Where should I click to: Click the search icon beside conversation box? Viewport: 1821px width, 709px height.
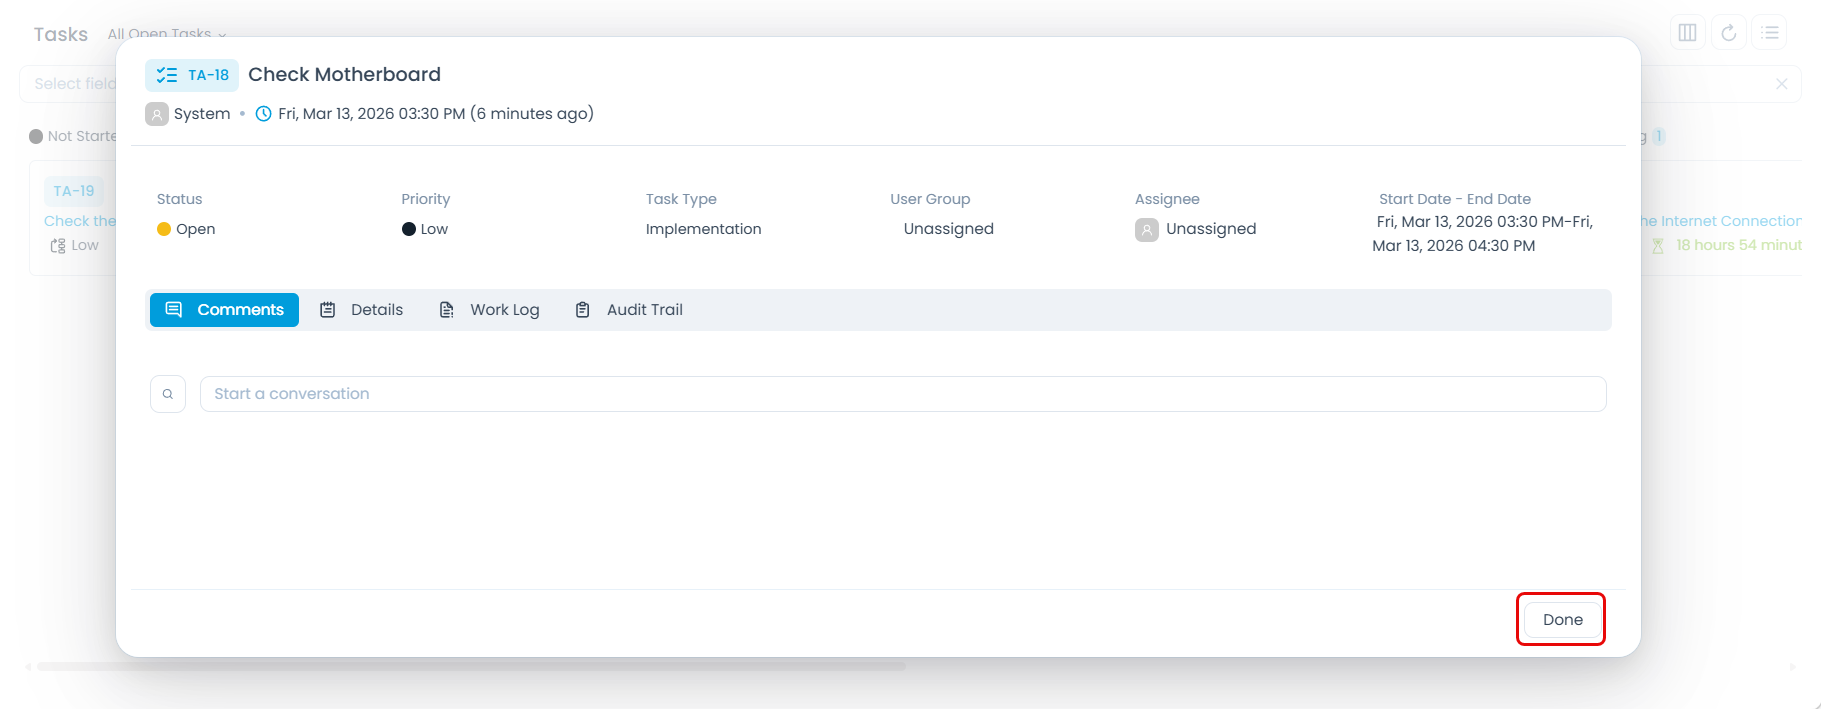168,394
